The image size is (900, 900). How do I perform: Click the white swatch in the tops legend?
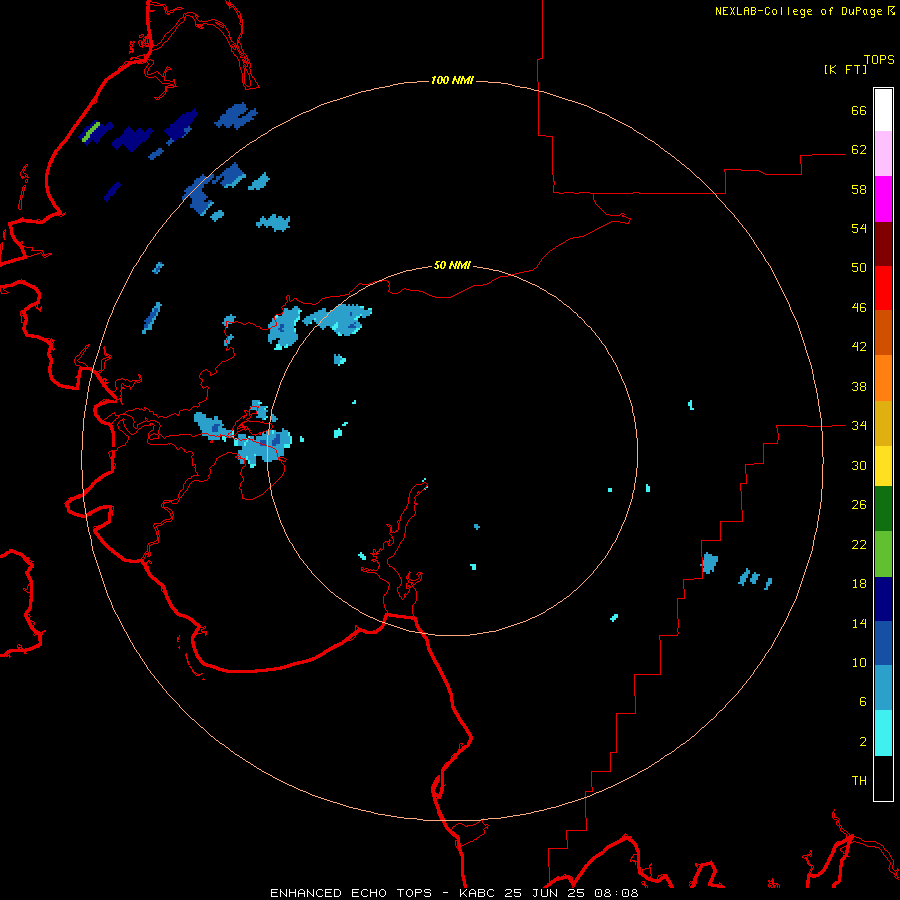pyautogui.click(x=883, y=110)
